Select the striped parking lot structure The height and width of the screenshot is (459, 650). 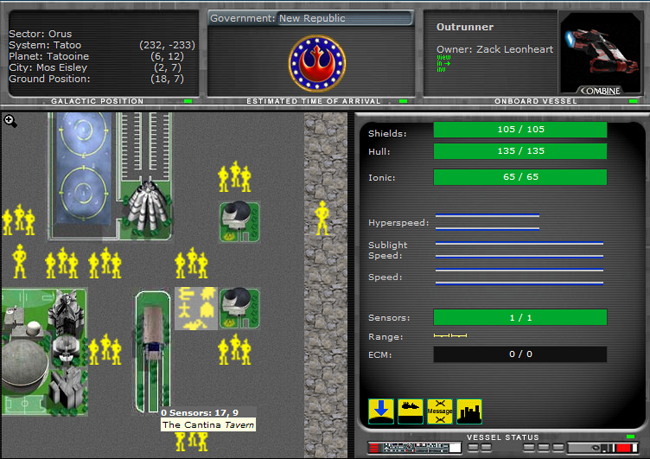click(x=144, y=145)
